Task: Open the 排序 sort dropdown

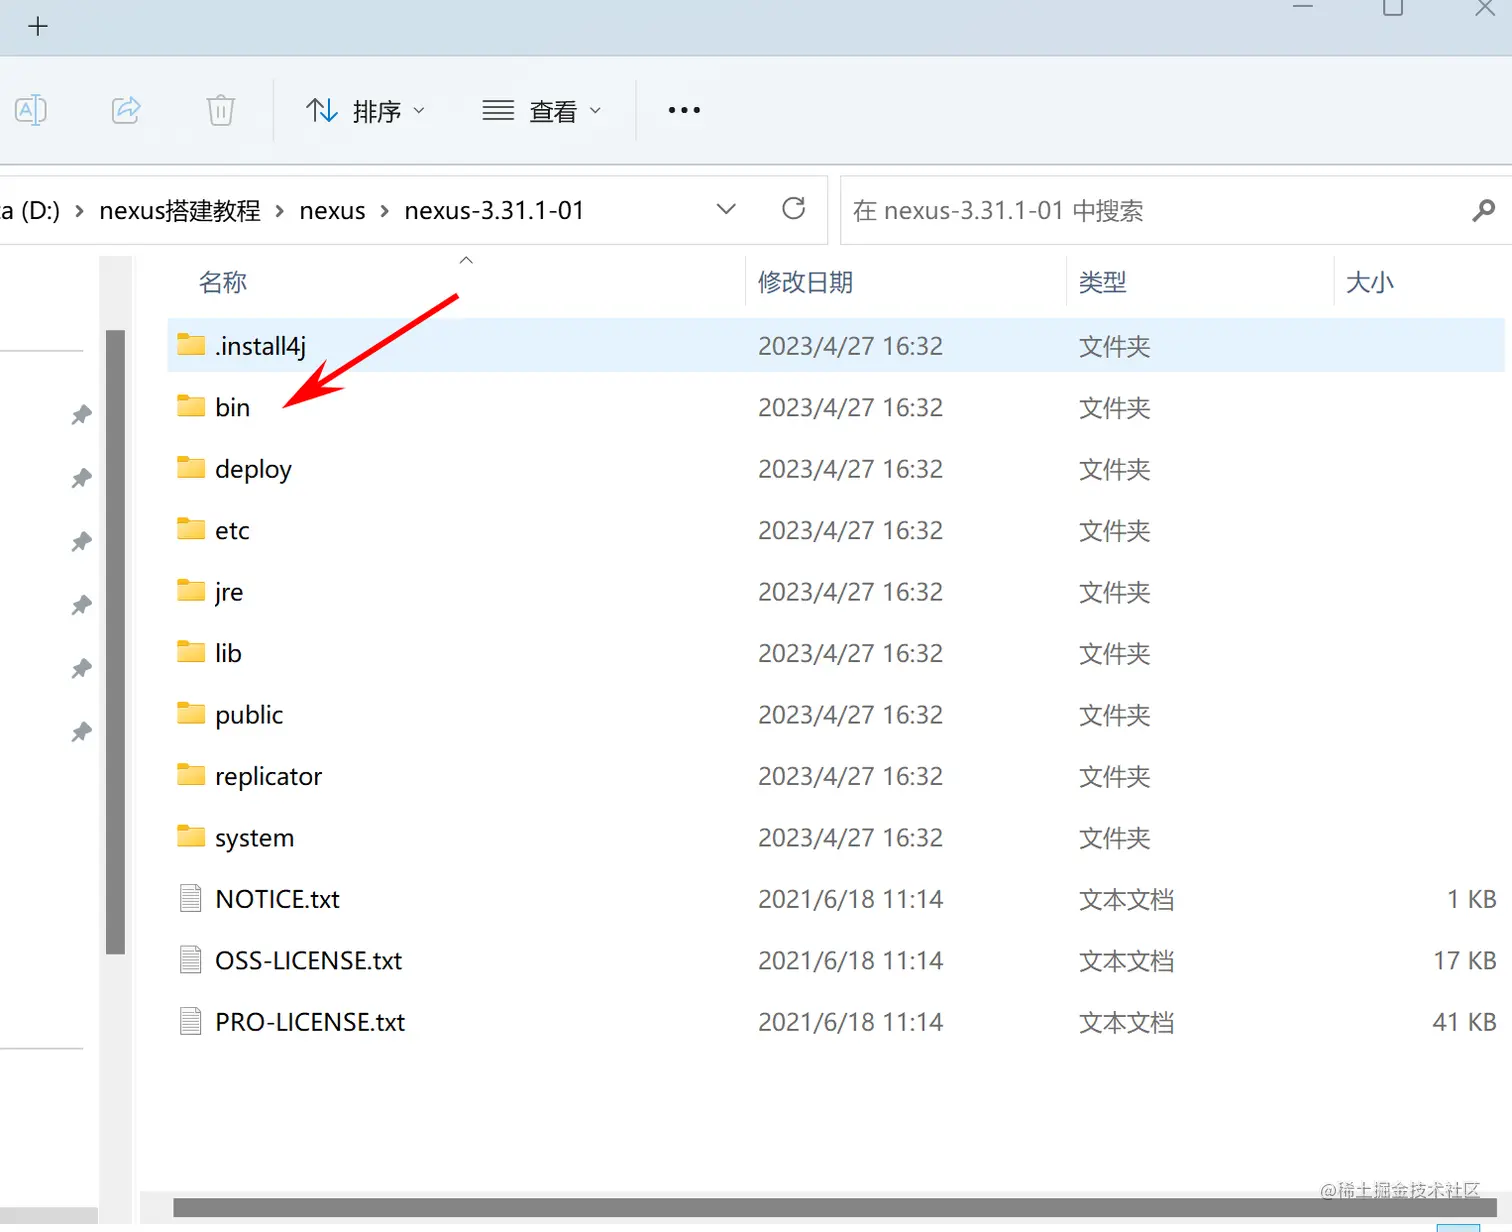Action: (365, 110)
